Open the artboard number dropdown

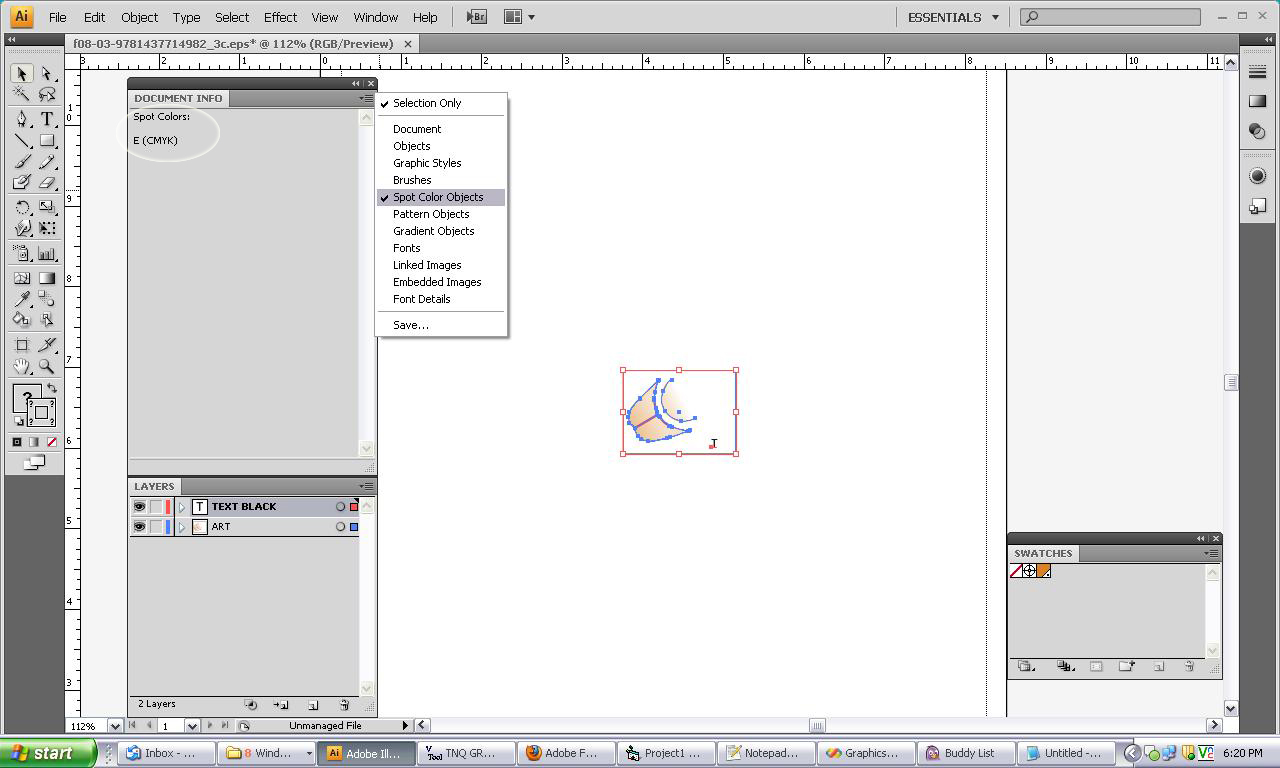click(x=192, y=726)
